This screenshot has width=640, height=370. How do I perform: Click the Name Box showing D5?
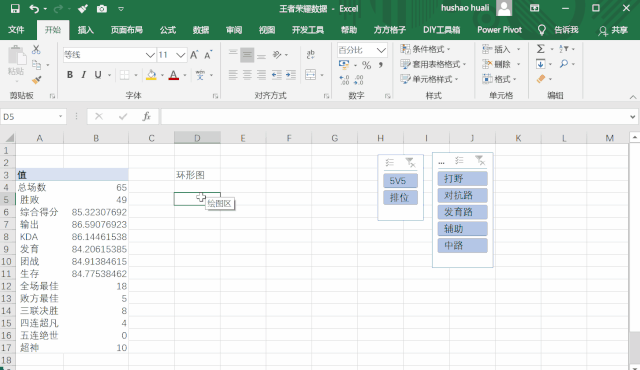coord(33,117)
